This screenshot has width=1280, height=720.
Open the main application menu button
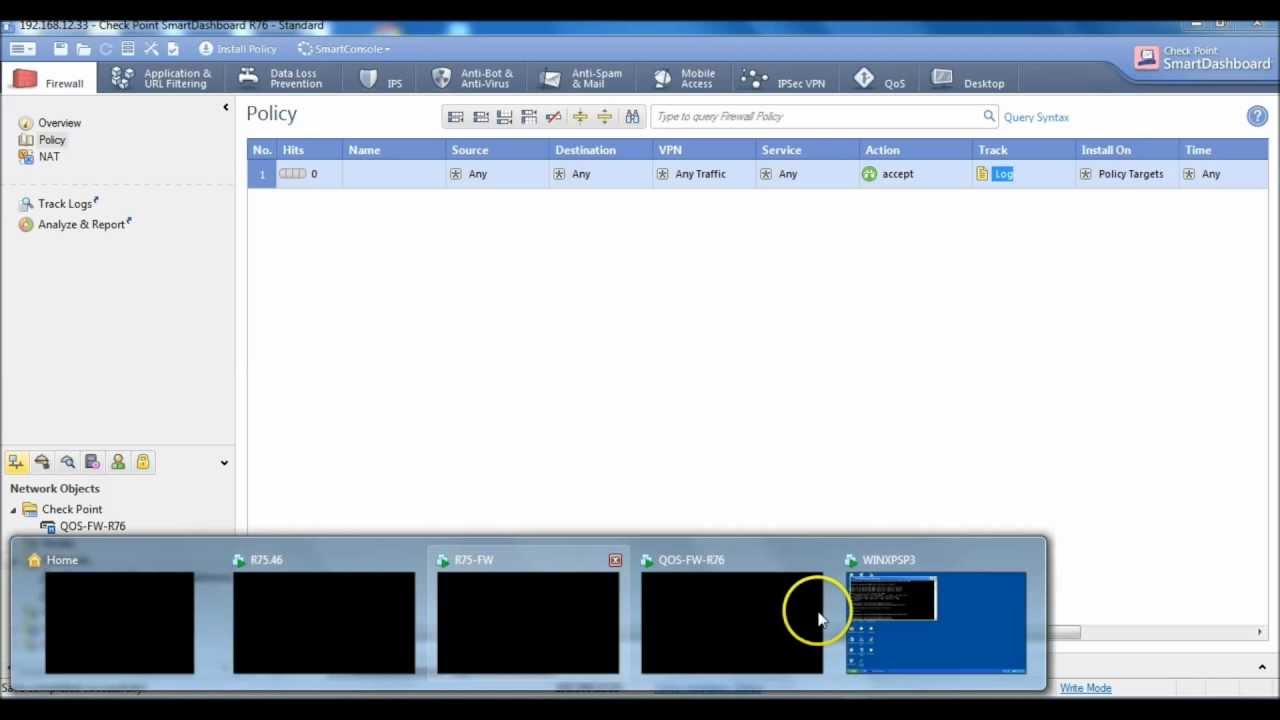22,48
